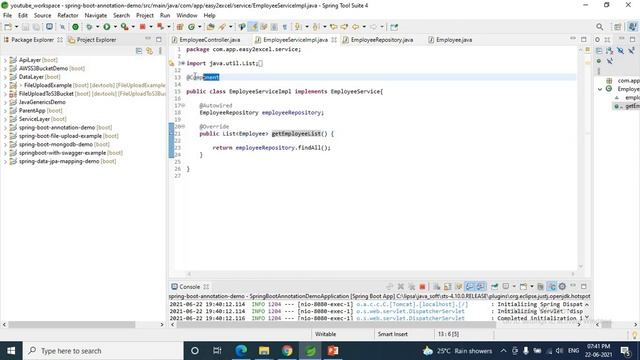Click 'Writable' in status bar
This screenshot has height=360, width=640.
click(x=326, y=334)
